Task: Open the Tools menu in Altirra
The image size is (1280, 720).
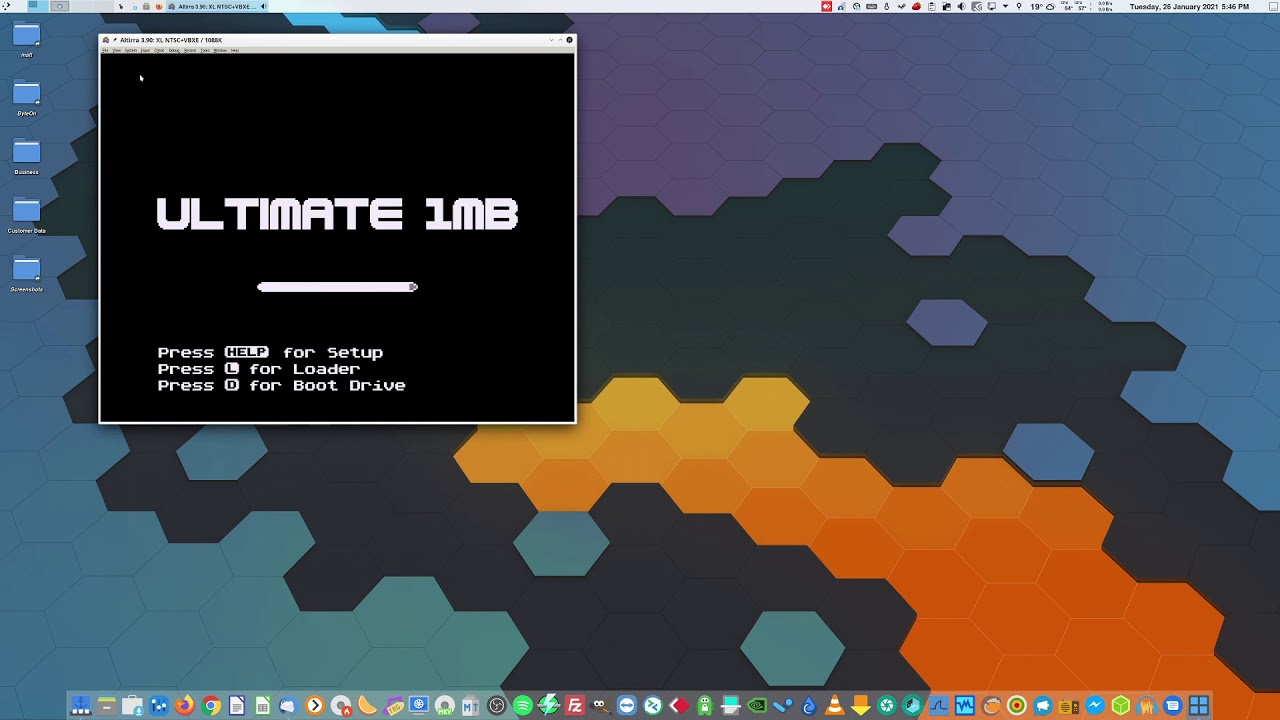Action: 205,50
